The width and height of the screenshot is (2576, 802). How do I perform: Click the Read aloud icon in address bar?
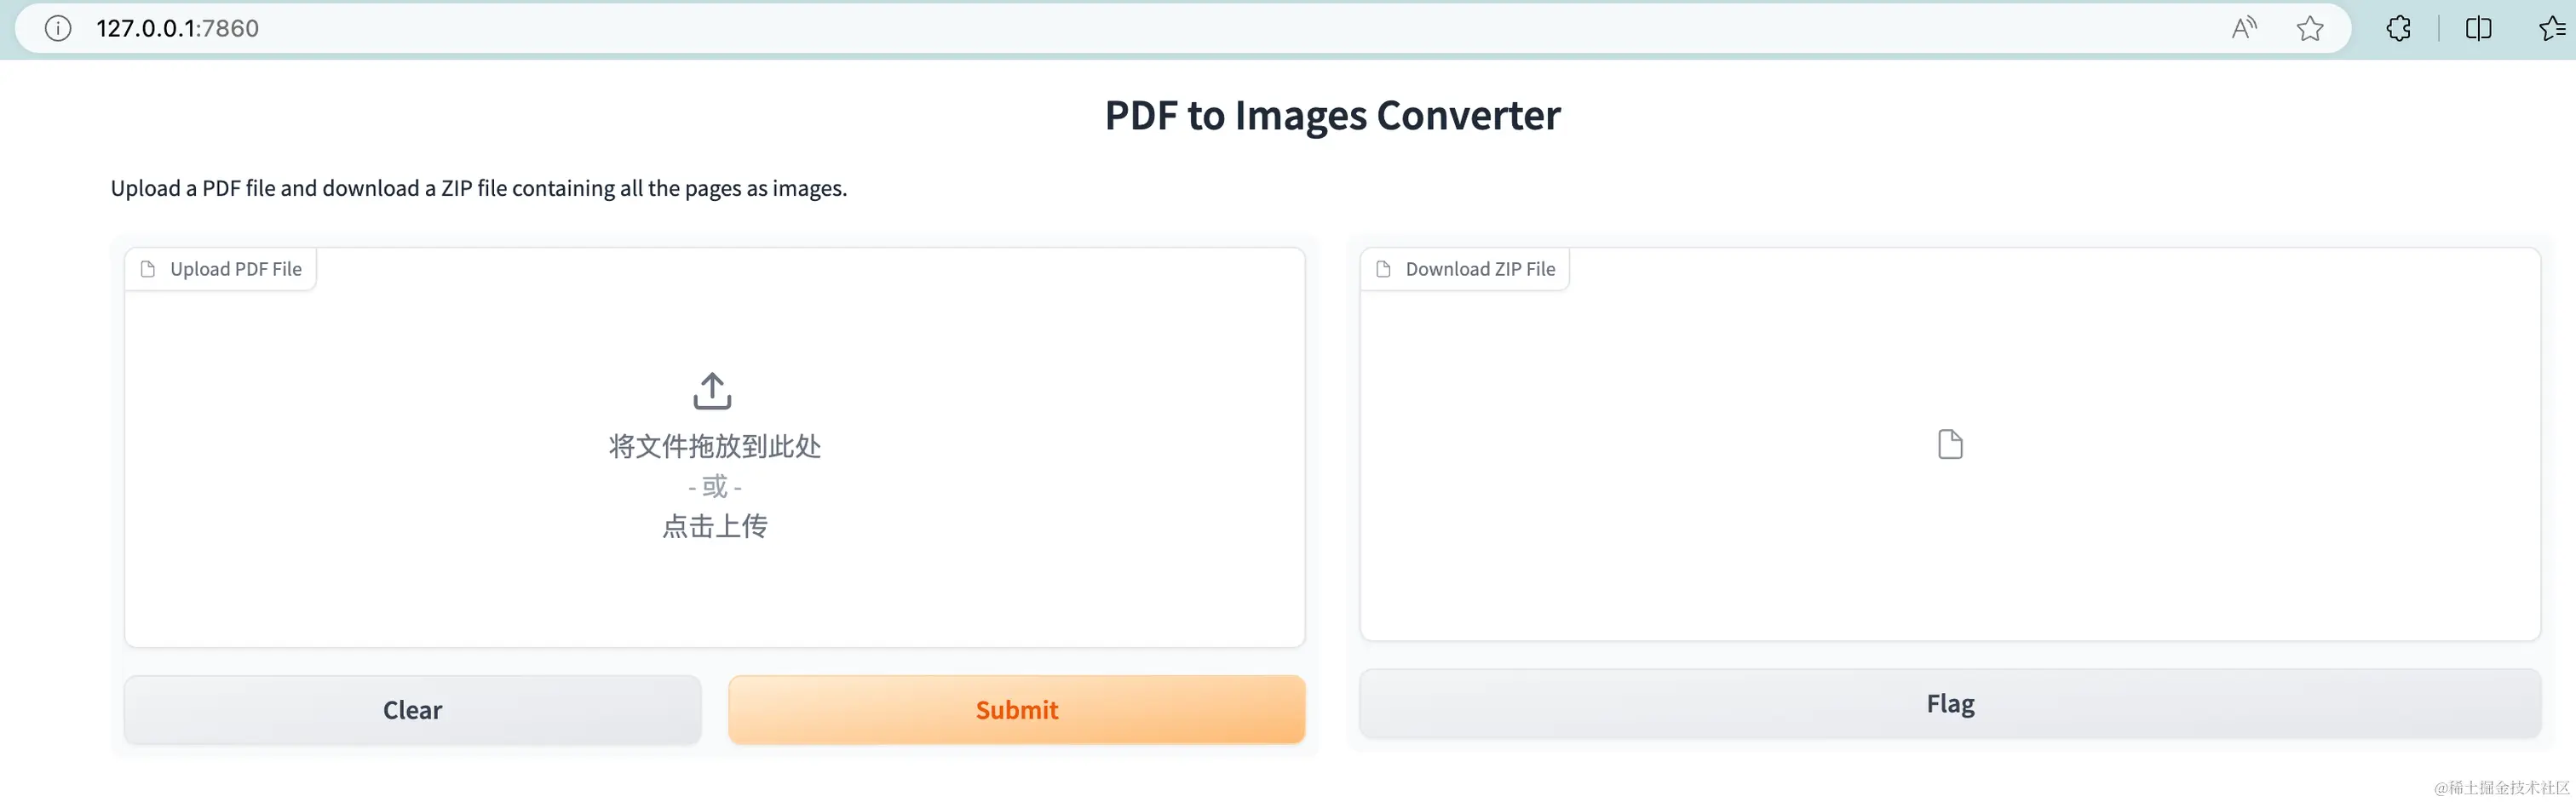[x=2244, y=28]
